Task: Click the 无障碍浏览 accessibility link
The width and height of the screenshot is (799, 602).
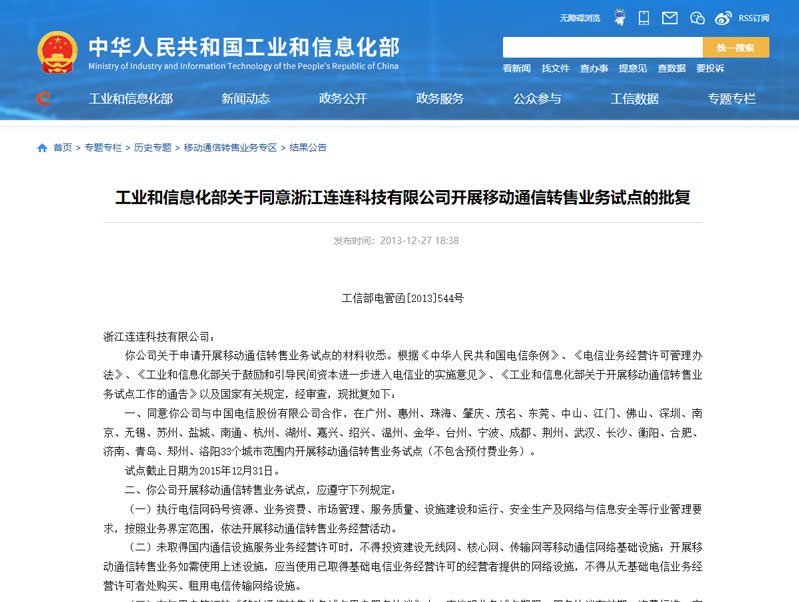Action: 580,18
